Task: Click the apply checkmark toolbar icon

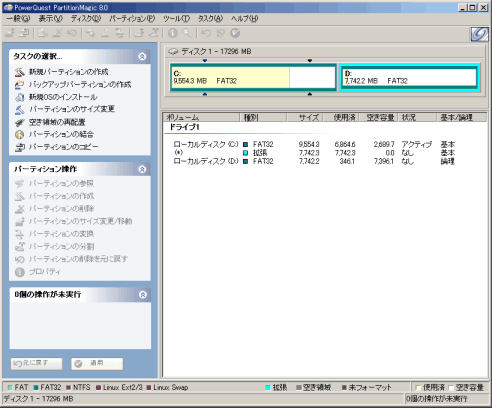Action: pyautogui.click(x=235, y=33)
